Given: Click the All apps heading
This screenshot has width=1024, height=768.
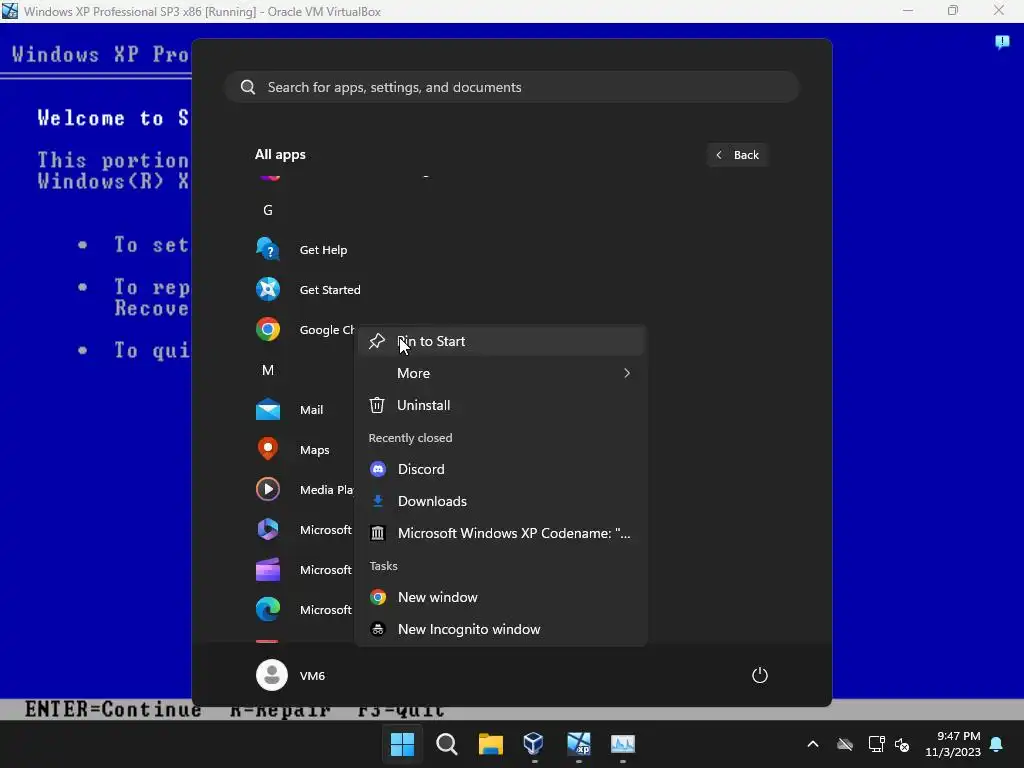Looking at the screenshot, I should (x=280, y=154).
